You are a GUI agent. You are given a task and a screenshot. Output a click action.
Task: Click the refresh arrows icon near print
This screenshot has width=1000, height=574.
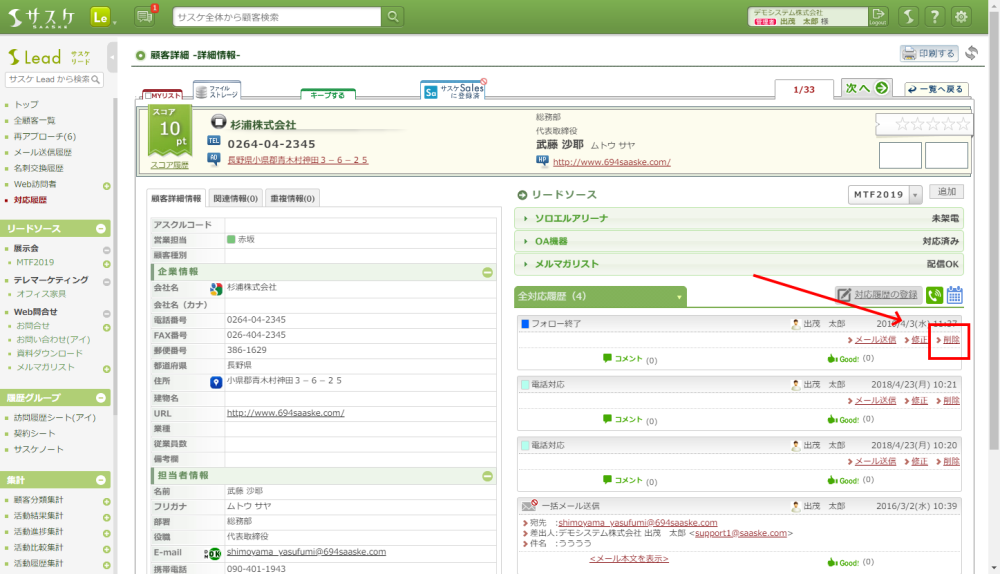(x=971, y=54)
